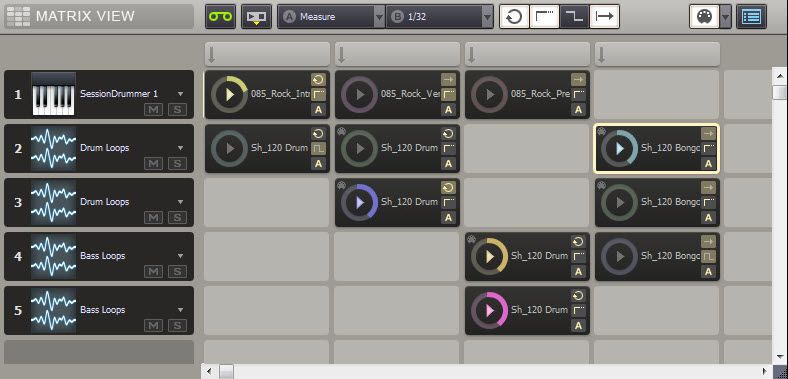
Task: Open the cell list view icon
Action: pyautogui.click(x=752, y=17)
